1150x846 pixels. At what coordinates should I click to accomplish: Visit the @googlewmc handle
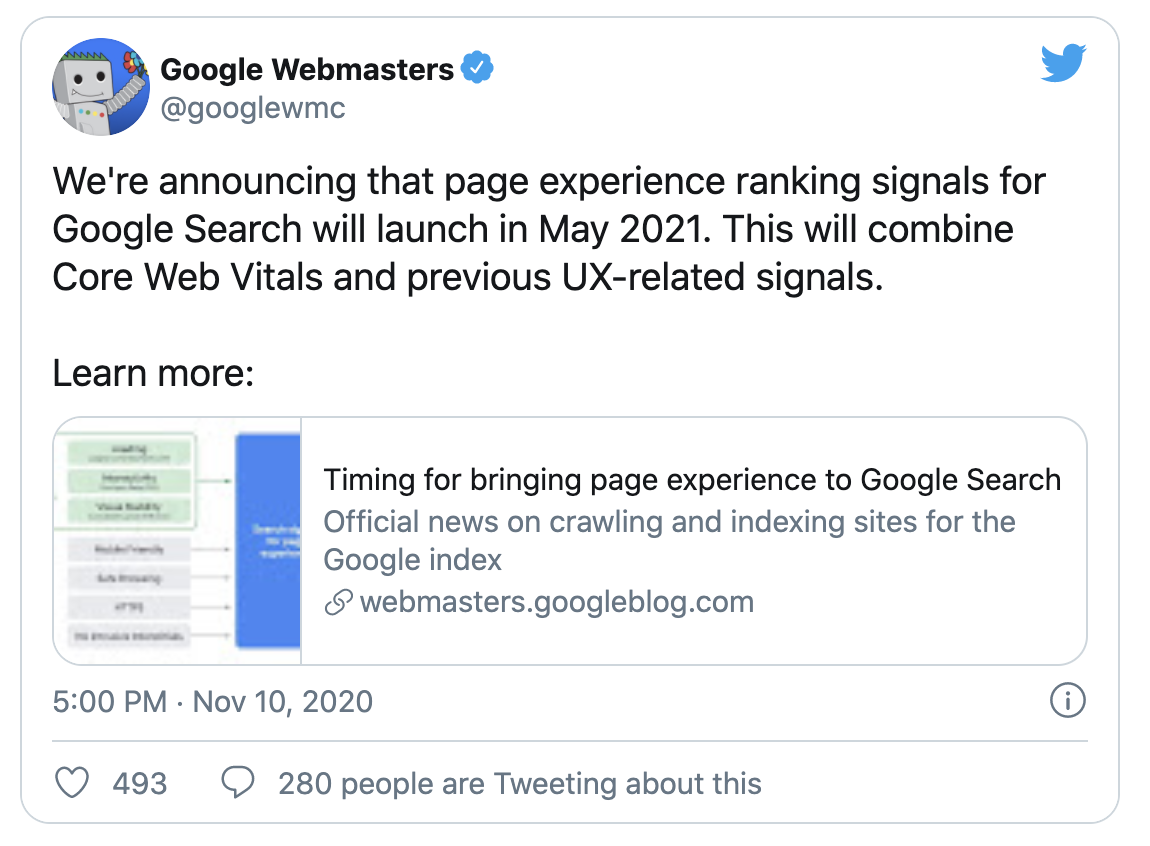[x=252, y=107]
